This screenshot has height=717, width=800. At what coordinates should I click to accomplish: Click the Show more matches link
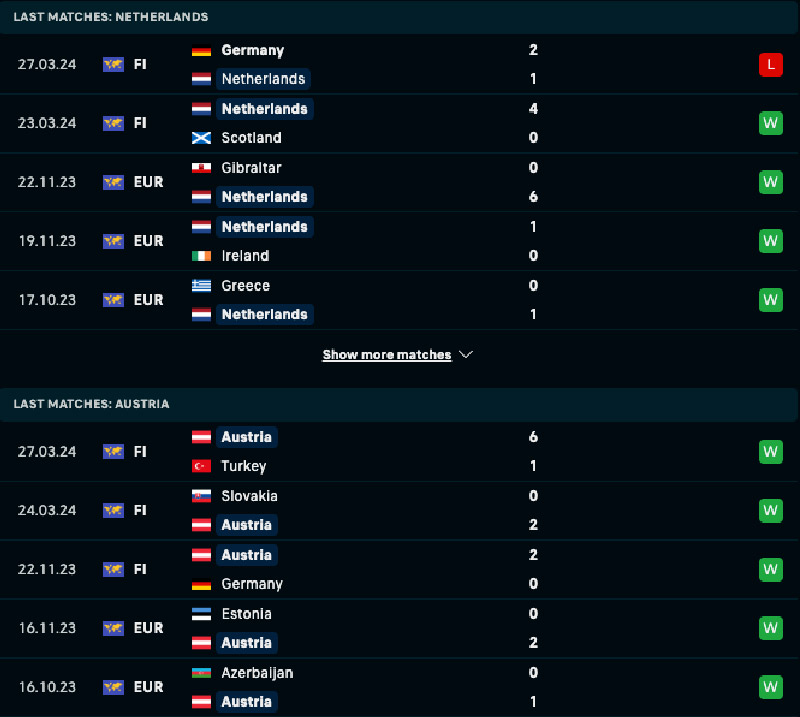(x=386, y=355)
